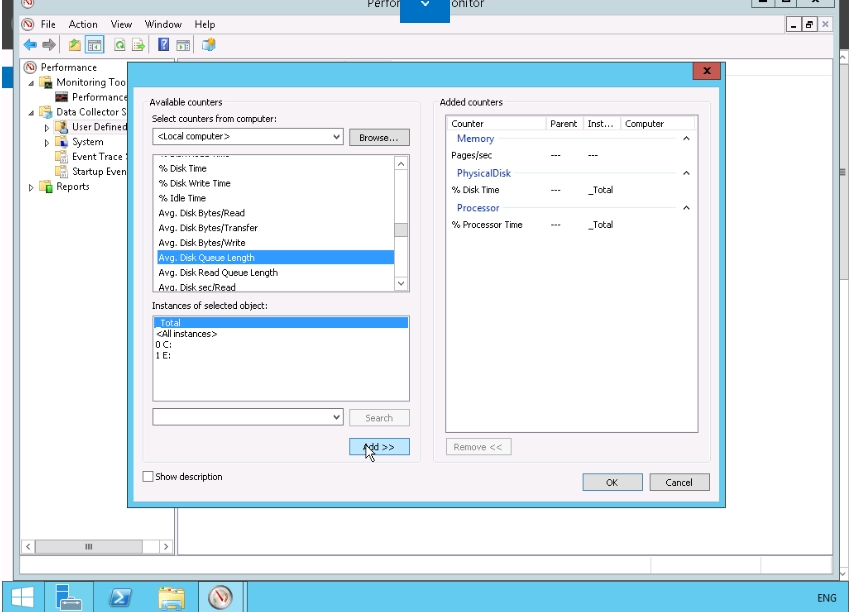Viewport: 851px width, 612px height.
Task: Enable the Show description checkbox
Action: [149, 477]
